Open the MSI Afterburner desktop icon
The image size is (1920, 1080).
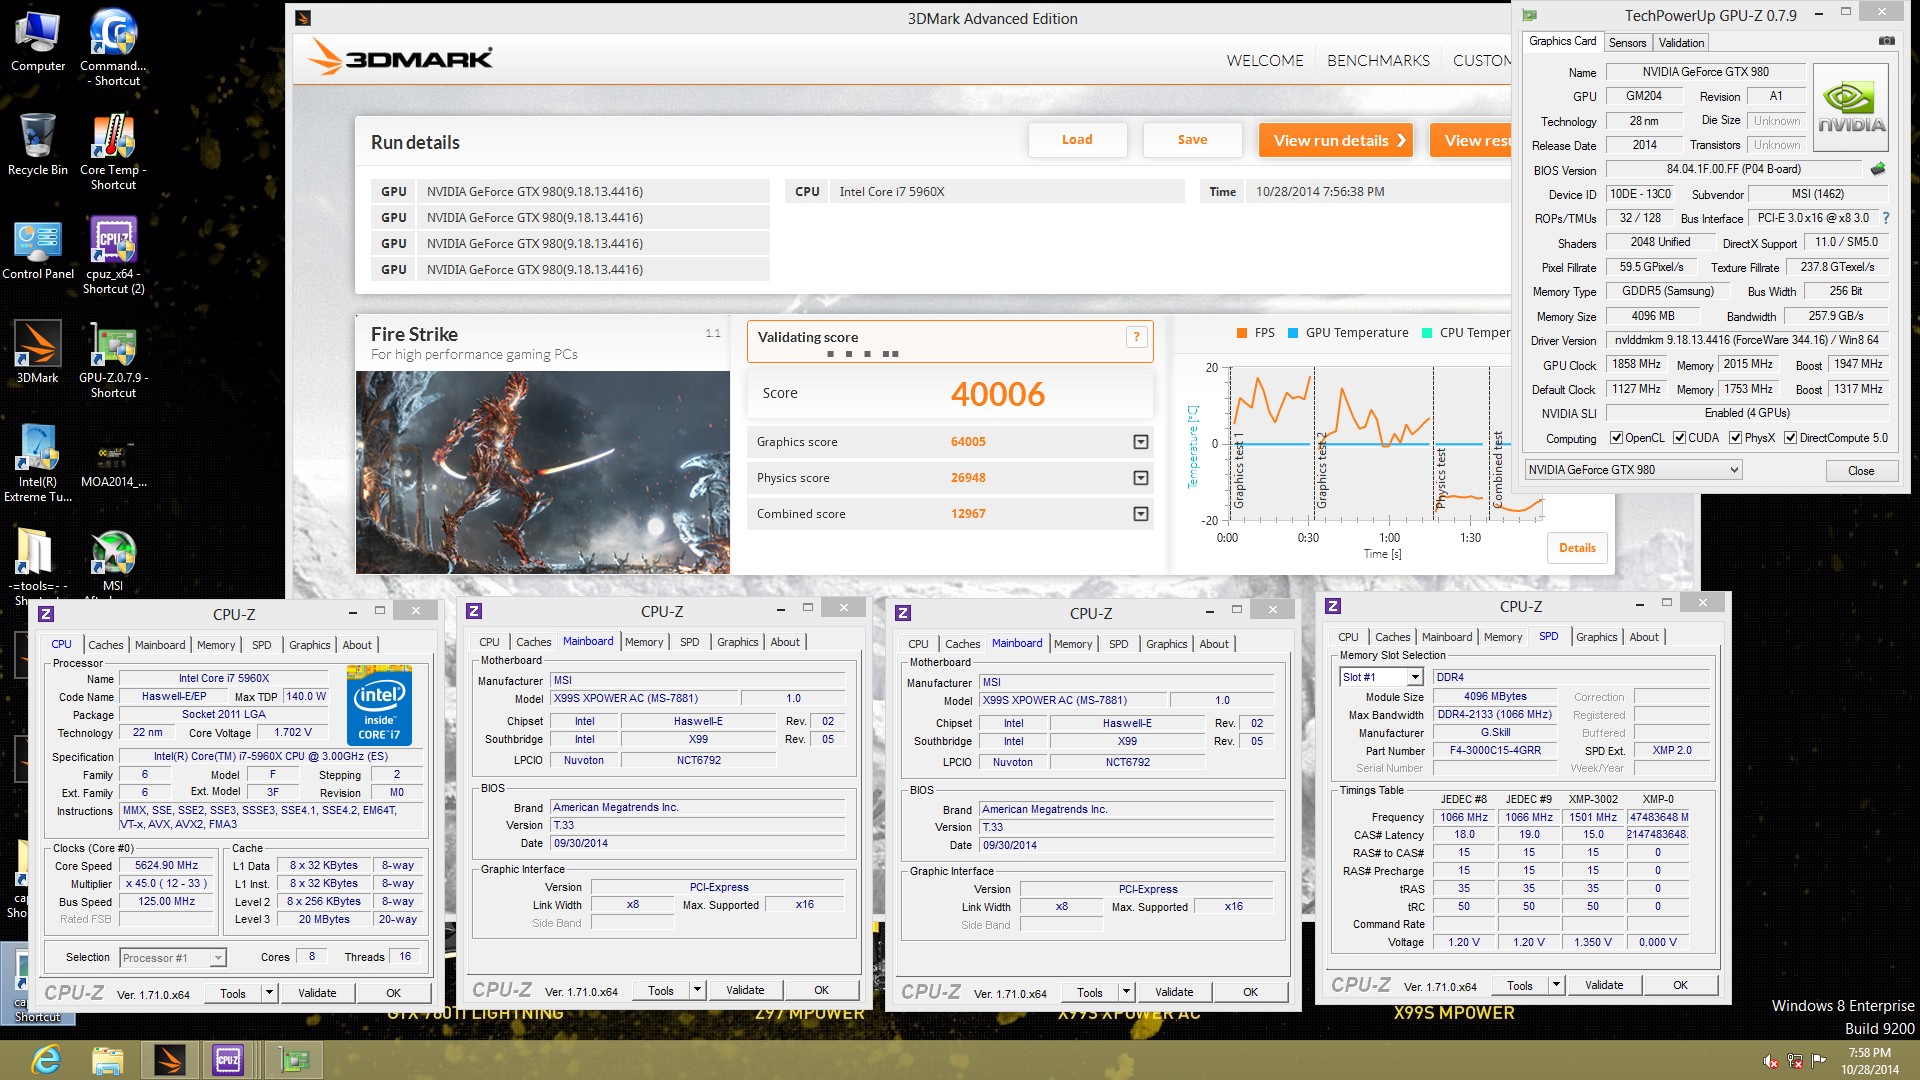(x=113, y=560)
